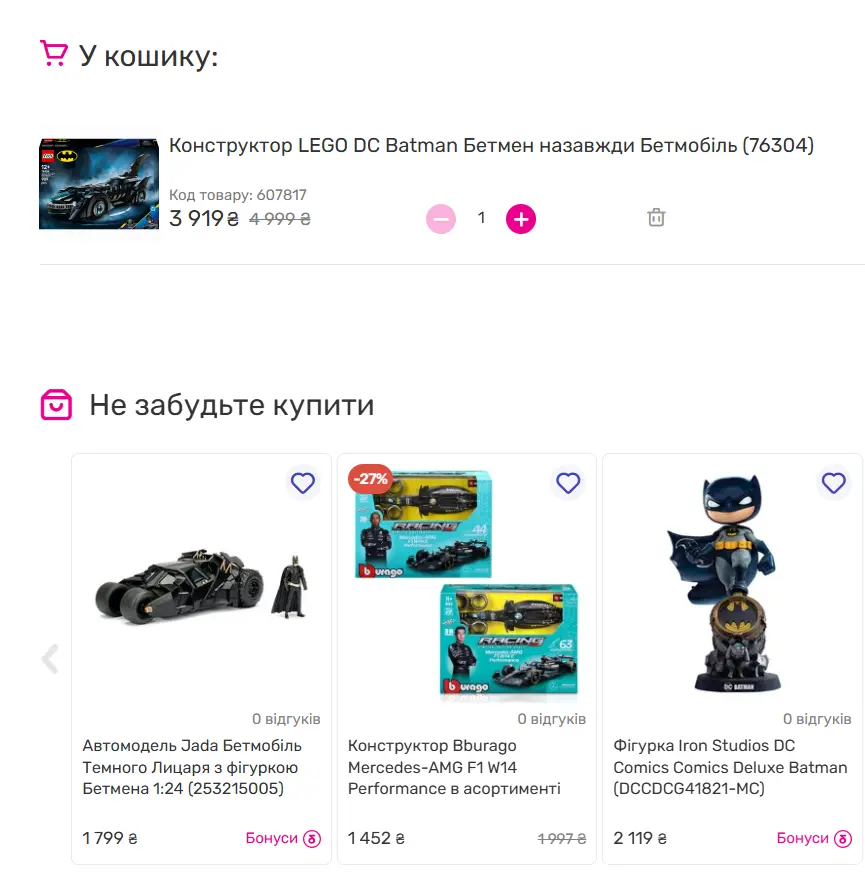
Task: Click the shopping bag icon by recommendations
Action: coord(56,404)
